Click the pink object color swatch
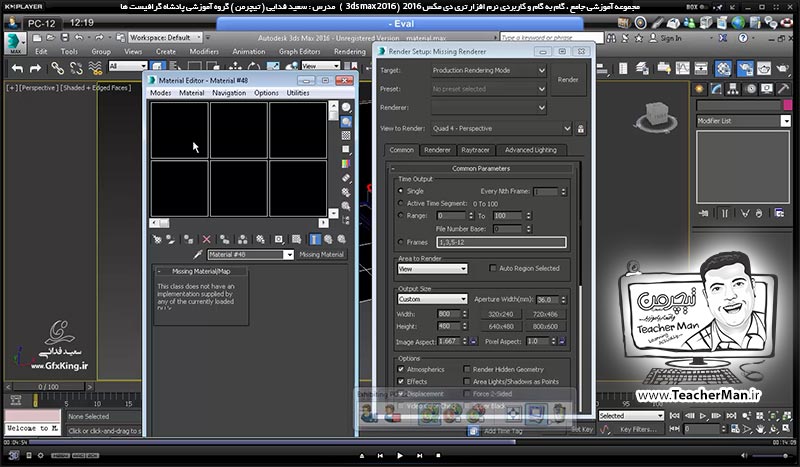The image size is (800, 467). [788, 105]
